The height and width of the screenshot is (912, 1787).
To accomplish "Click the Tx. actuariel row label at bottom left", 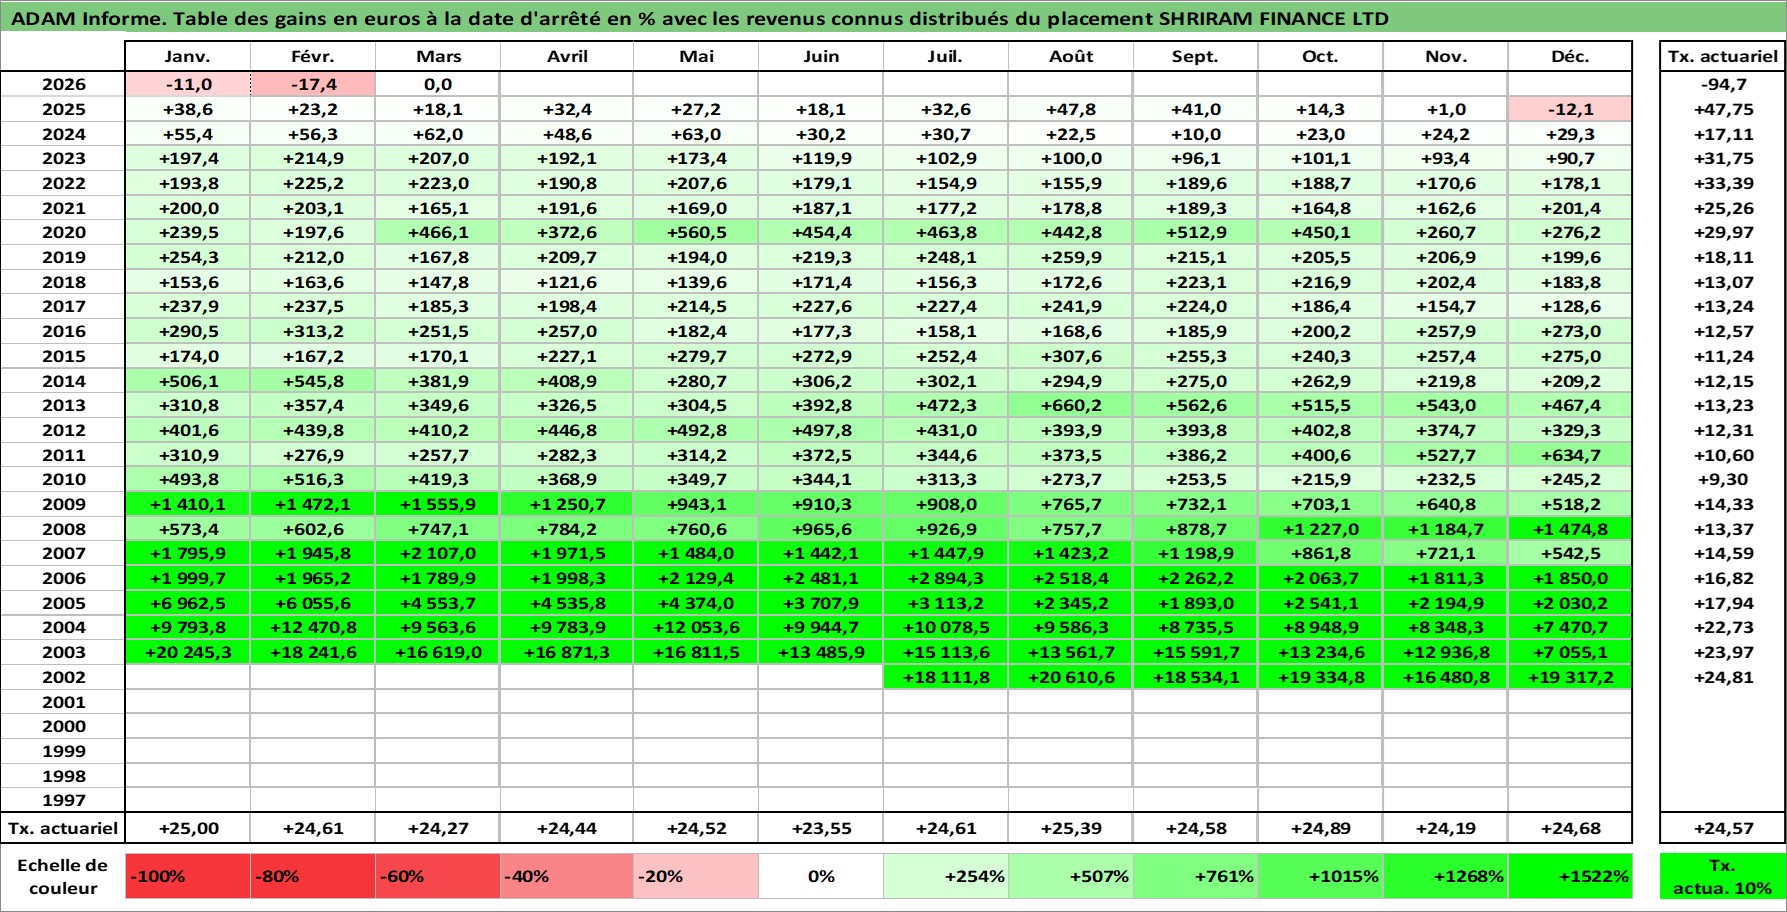I will pyautogui.click(x=63, y=828).
